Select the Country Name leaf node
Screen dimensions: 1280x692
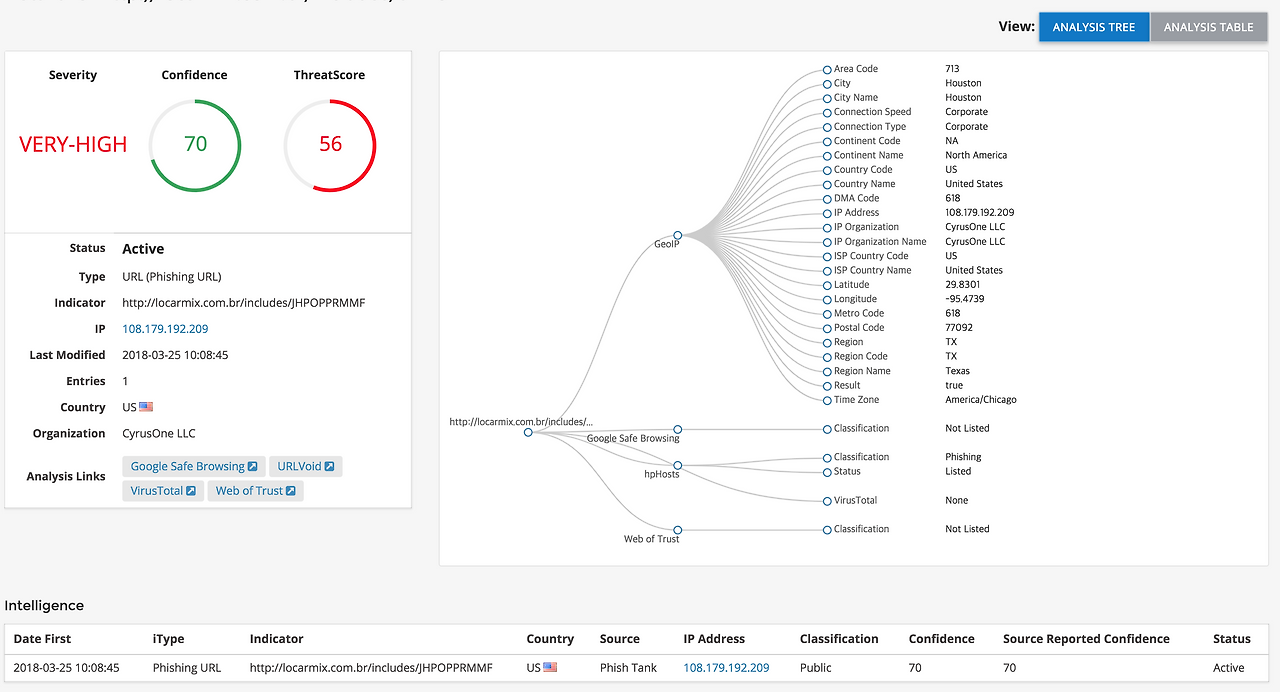tap(827, 185)
